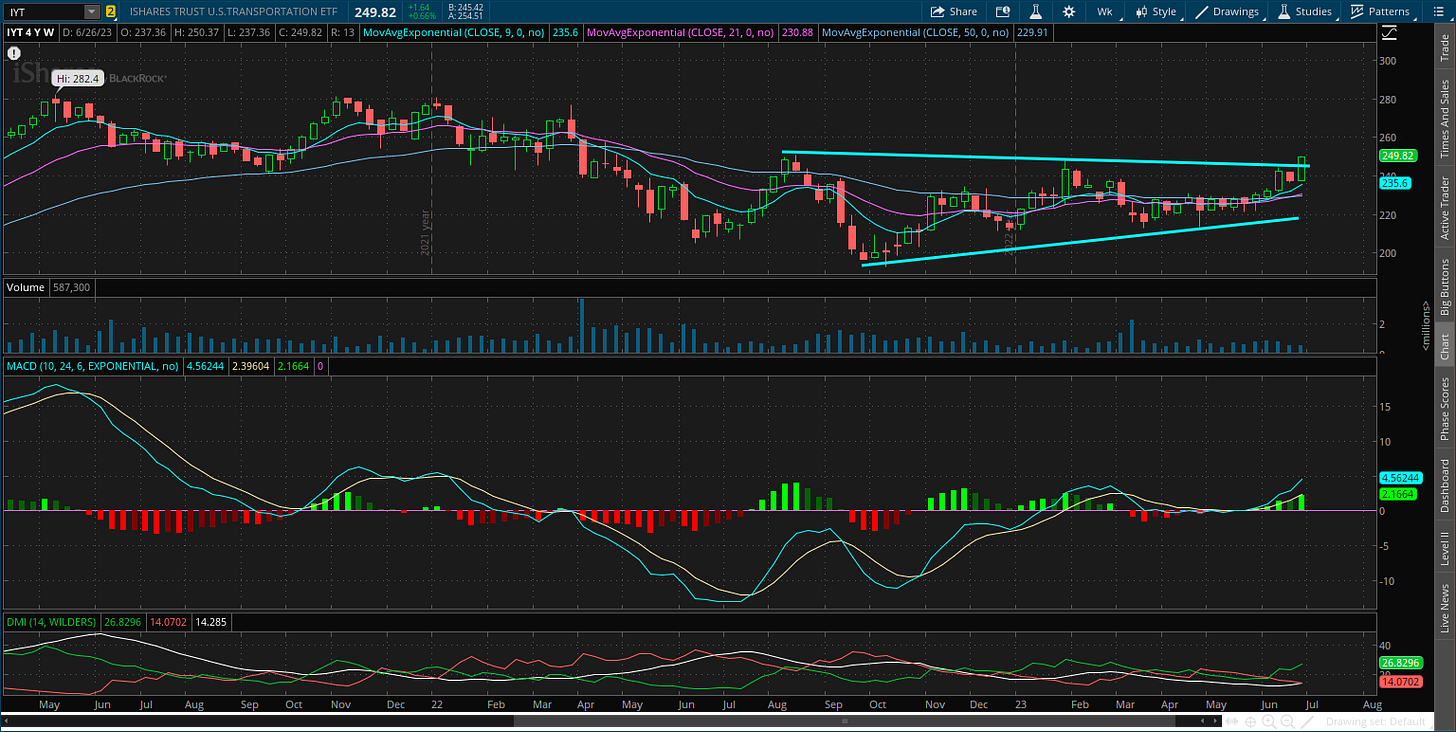1456x732 pixels.
Task: Click the zoom in magnifier
Action: click(1267, 721)
